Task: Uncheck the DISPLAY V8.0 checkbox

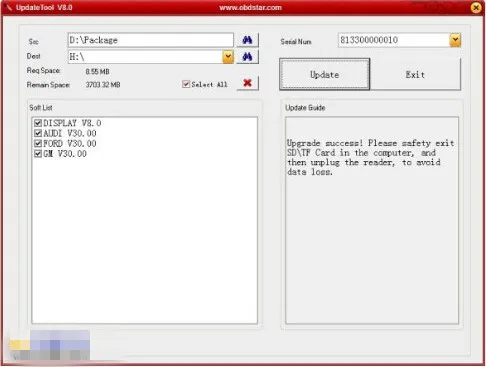Action: tap(38, 123)
